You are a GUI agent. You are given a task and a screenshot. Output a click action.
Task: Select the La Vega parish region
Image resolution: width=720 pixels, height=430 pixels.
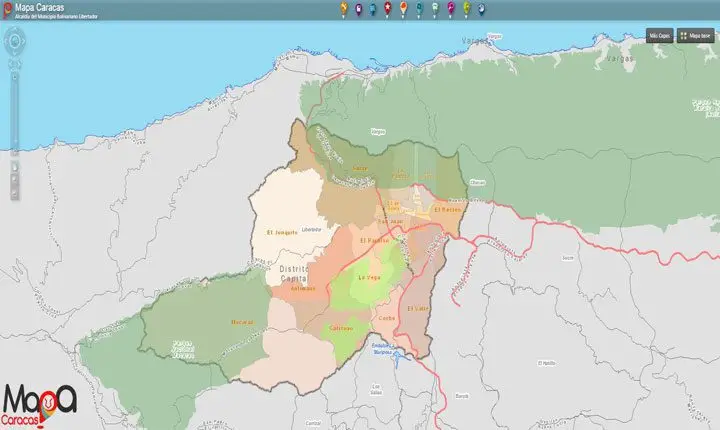click(371, 277)
